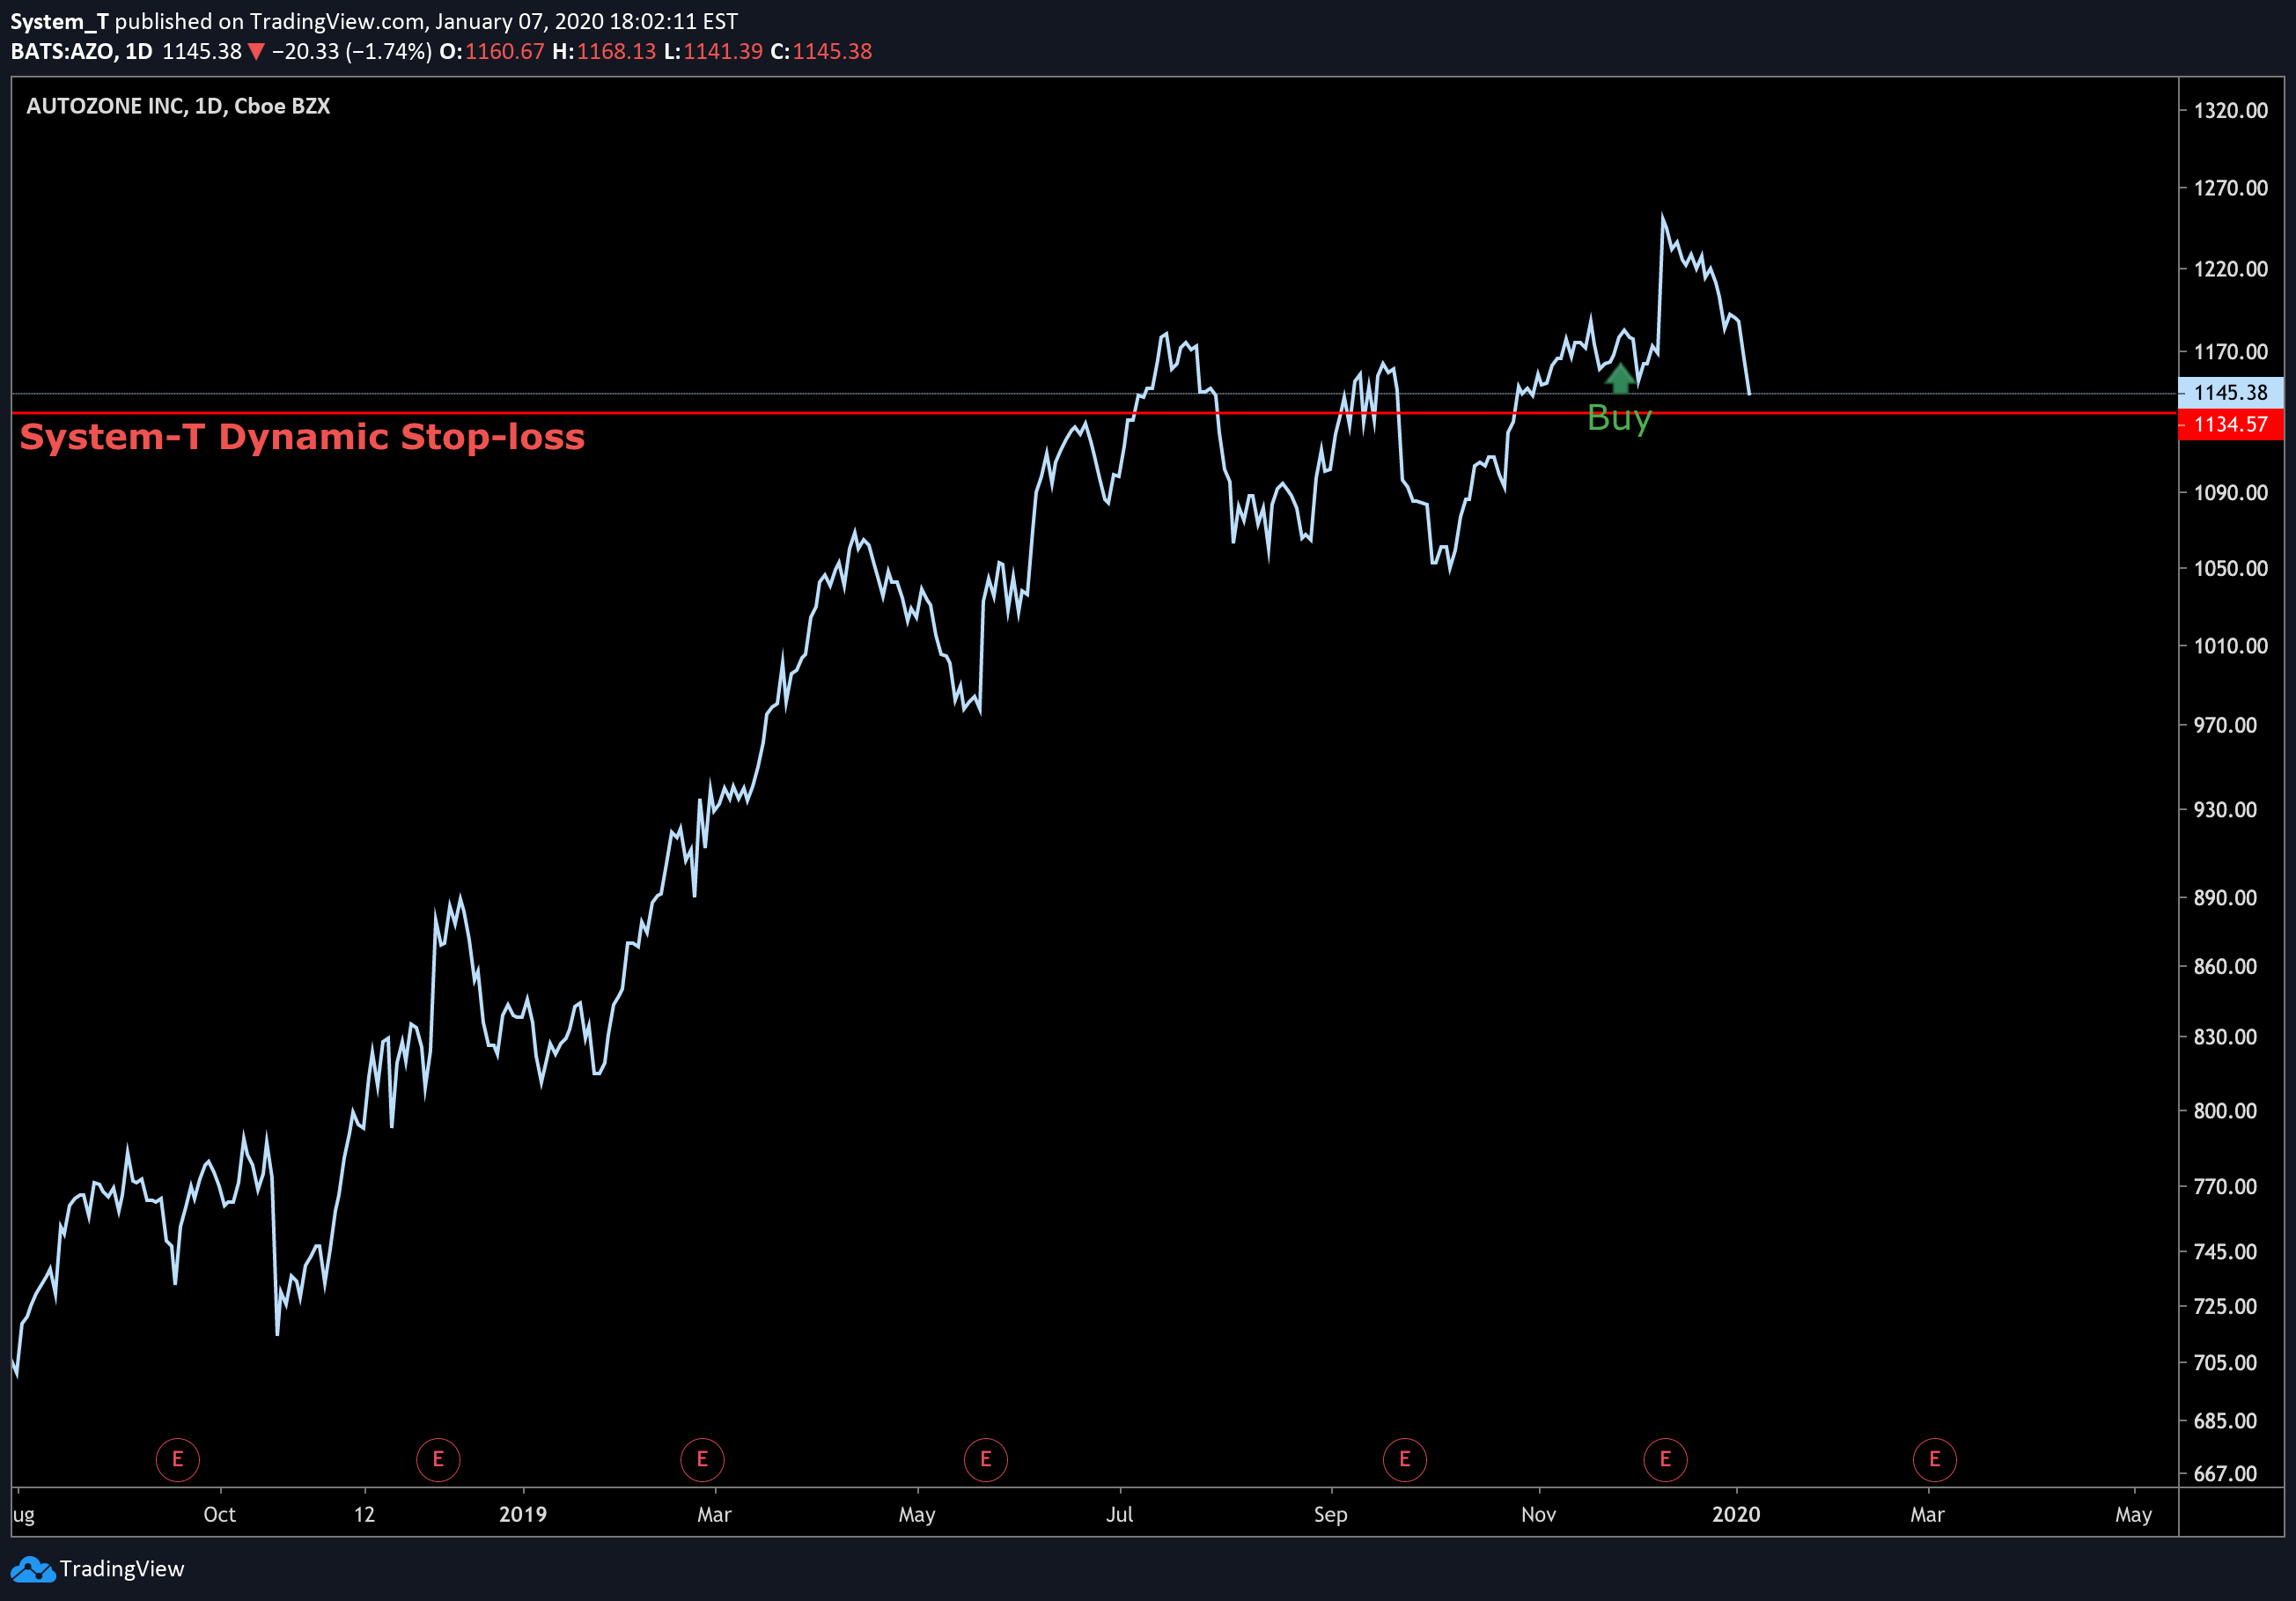Viewport: 2296px width, 1601px height.
Task: Click the current price label 1145.38
Action: 2231,393
